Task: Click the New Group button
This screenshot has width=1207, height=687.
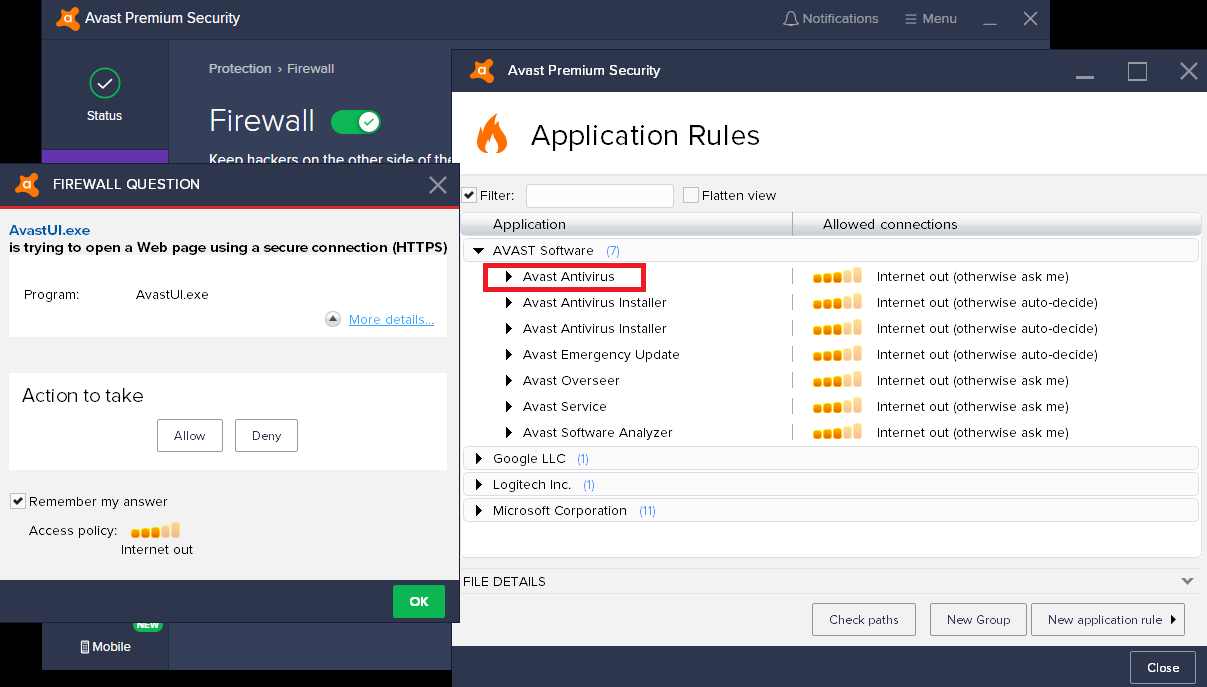Action: (979, 620)
